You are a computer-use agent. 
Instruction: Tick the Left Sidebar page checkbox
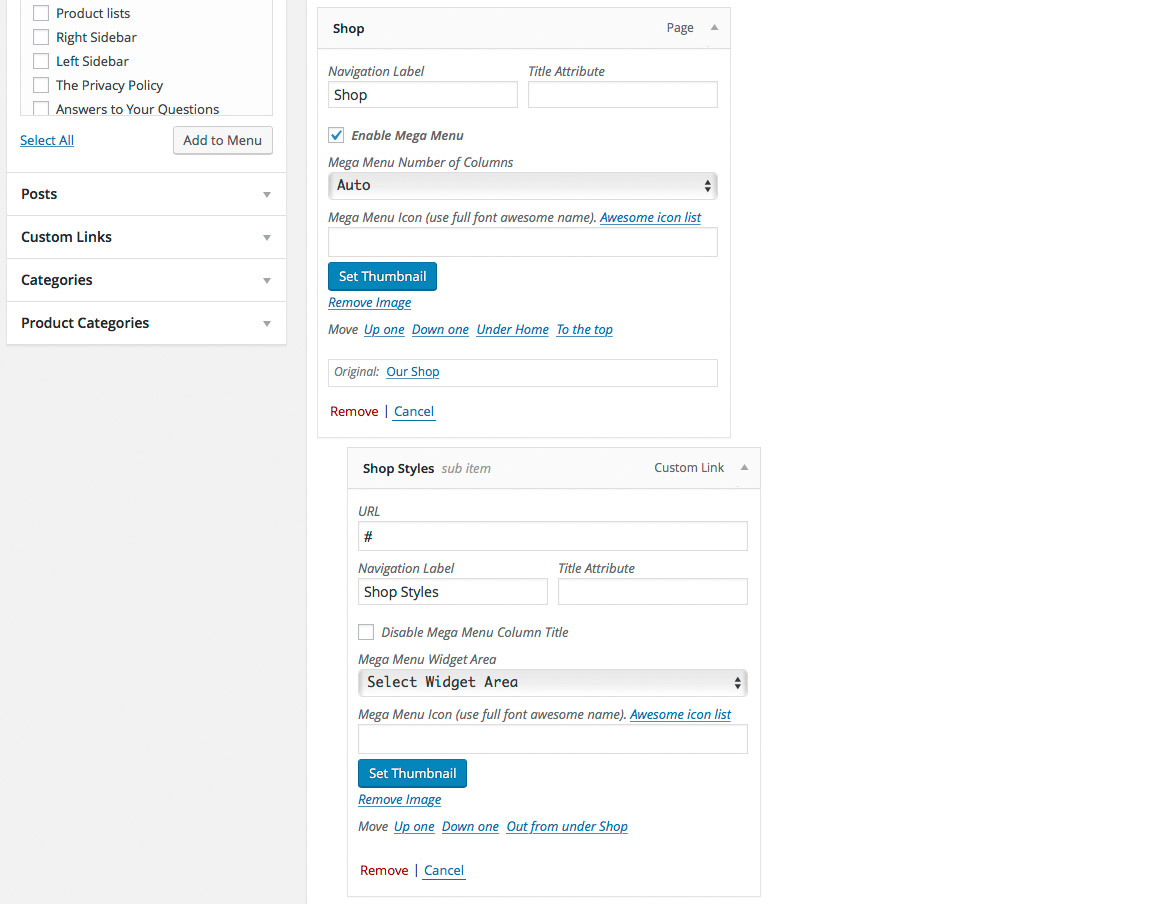tap(41, 61)
